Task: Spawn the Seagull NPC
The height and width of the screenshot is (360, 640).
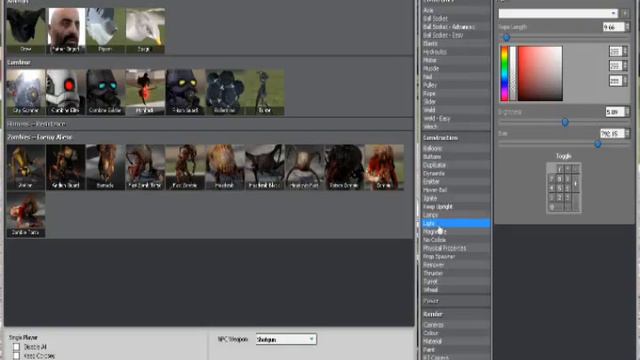Action: (145, 30)
